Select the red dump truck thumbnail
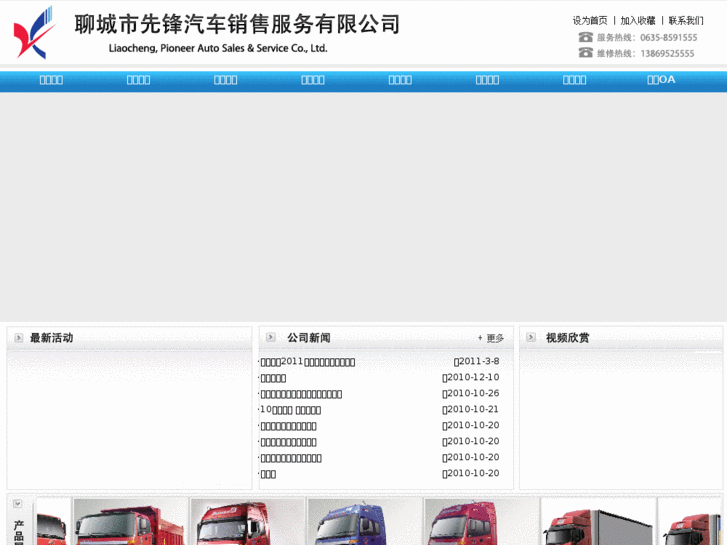 pos(131,521)
